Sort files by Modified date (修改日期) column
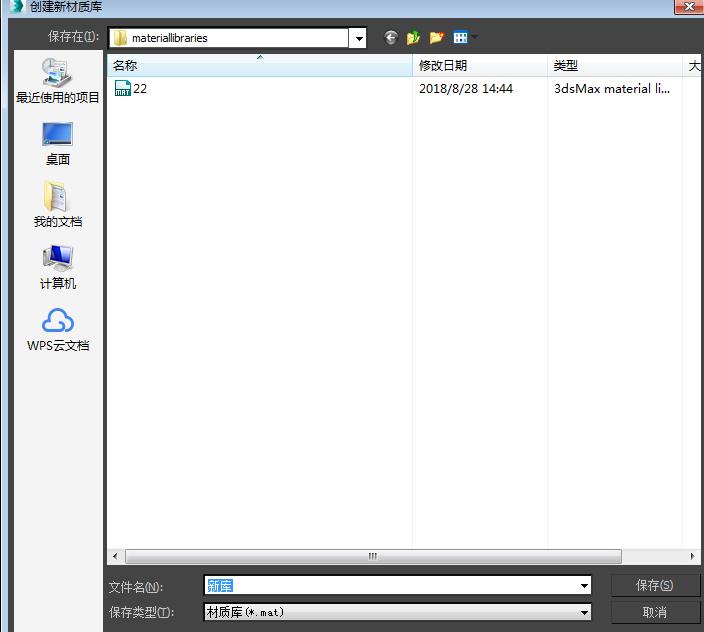This screenshot has height=632, width=704. (x=480, y=66)
